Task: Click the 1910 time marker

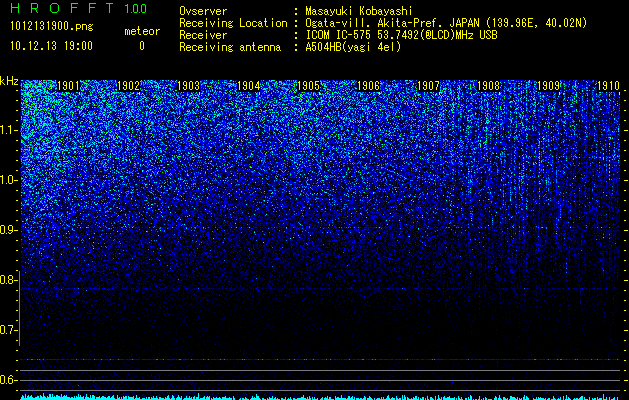Action: tap(609, 86)
